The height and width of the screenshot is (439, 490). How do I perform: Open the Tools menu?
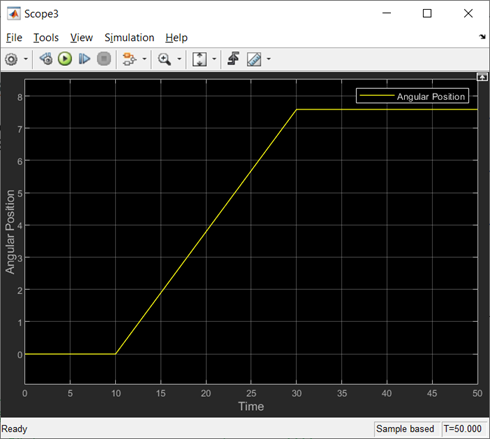46,38
